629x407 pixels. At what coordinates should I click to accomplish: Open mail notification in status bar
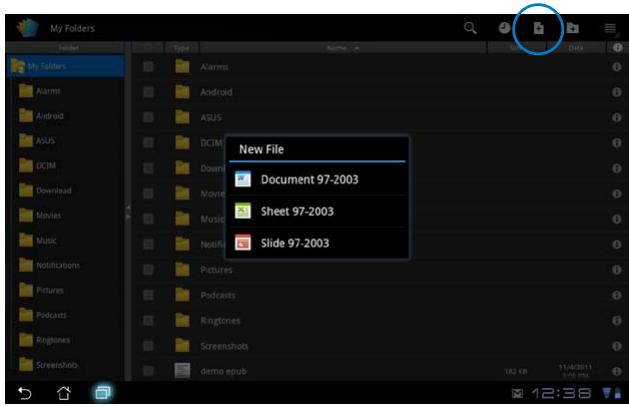point(517,393)
